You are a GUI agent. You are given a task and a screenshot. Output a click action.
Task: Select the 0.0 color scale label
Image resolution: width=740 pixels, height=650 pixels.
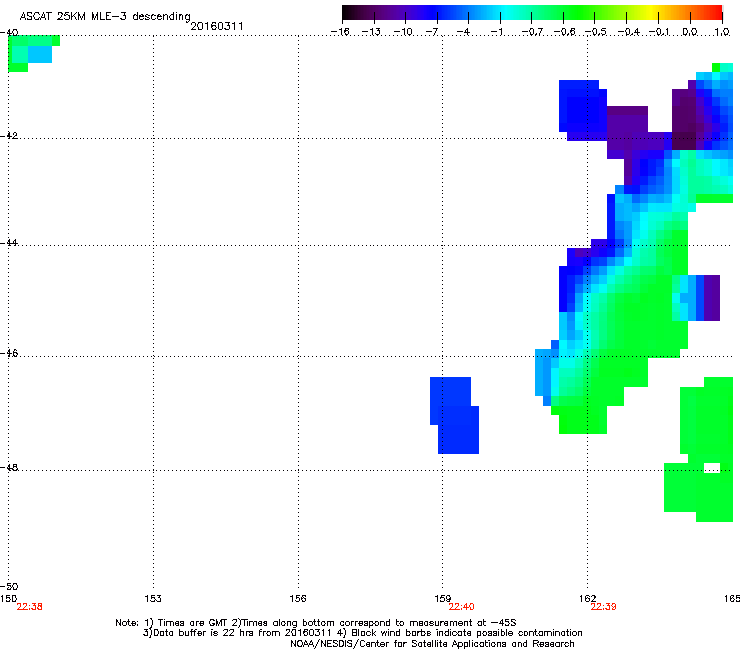690,32
